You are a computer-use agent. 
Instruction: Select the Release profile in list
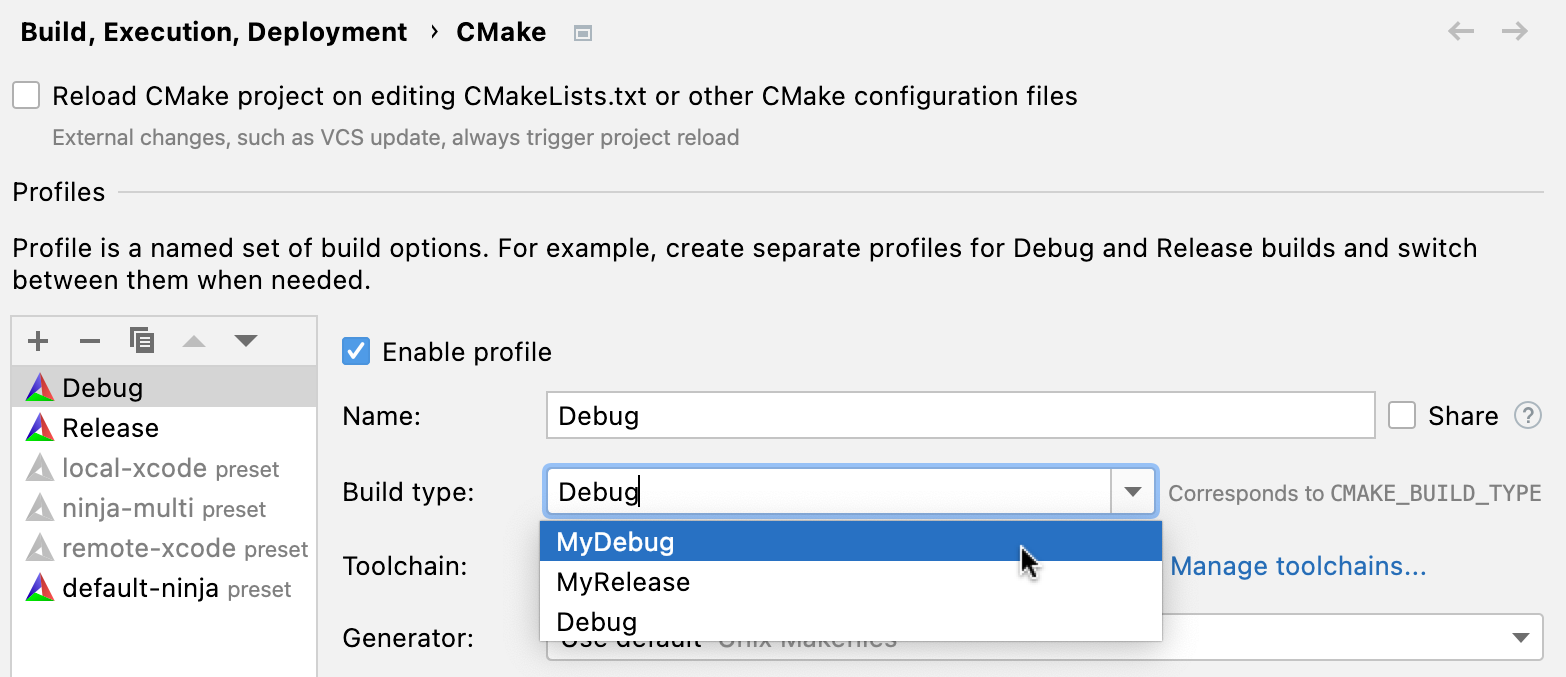110,428
